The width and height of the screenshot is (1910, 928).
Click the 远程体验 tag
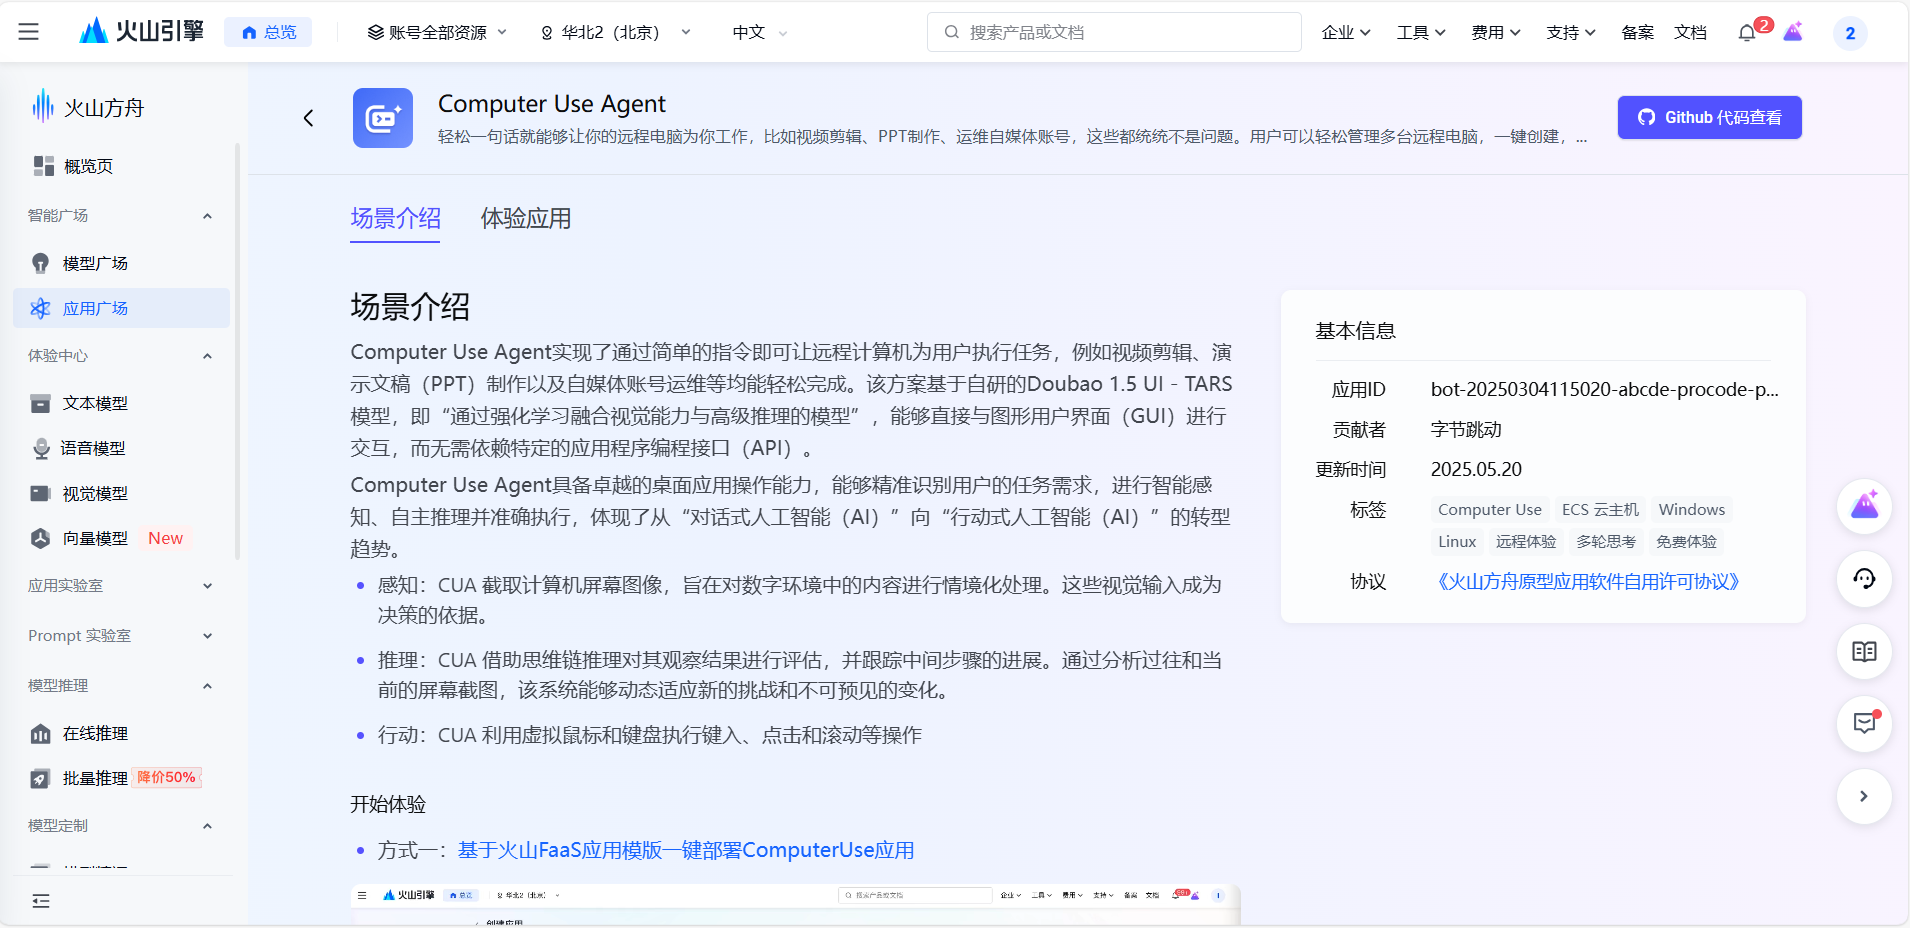click(1526, 542)
